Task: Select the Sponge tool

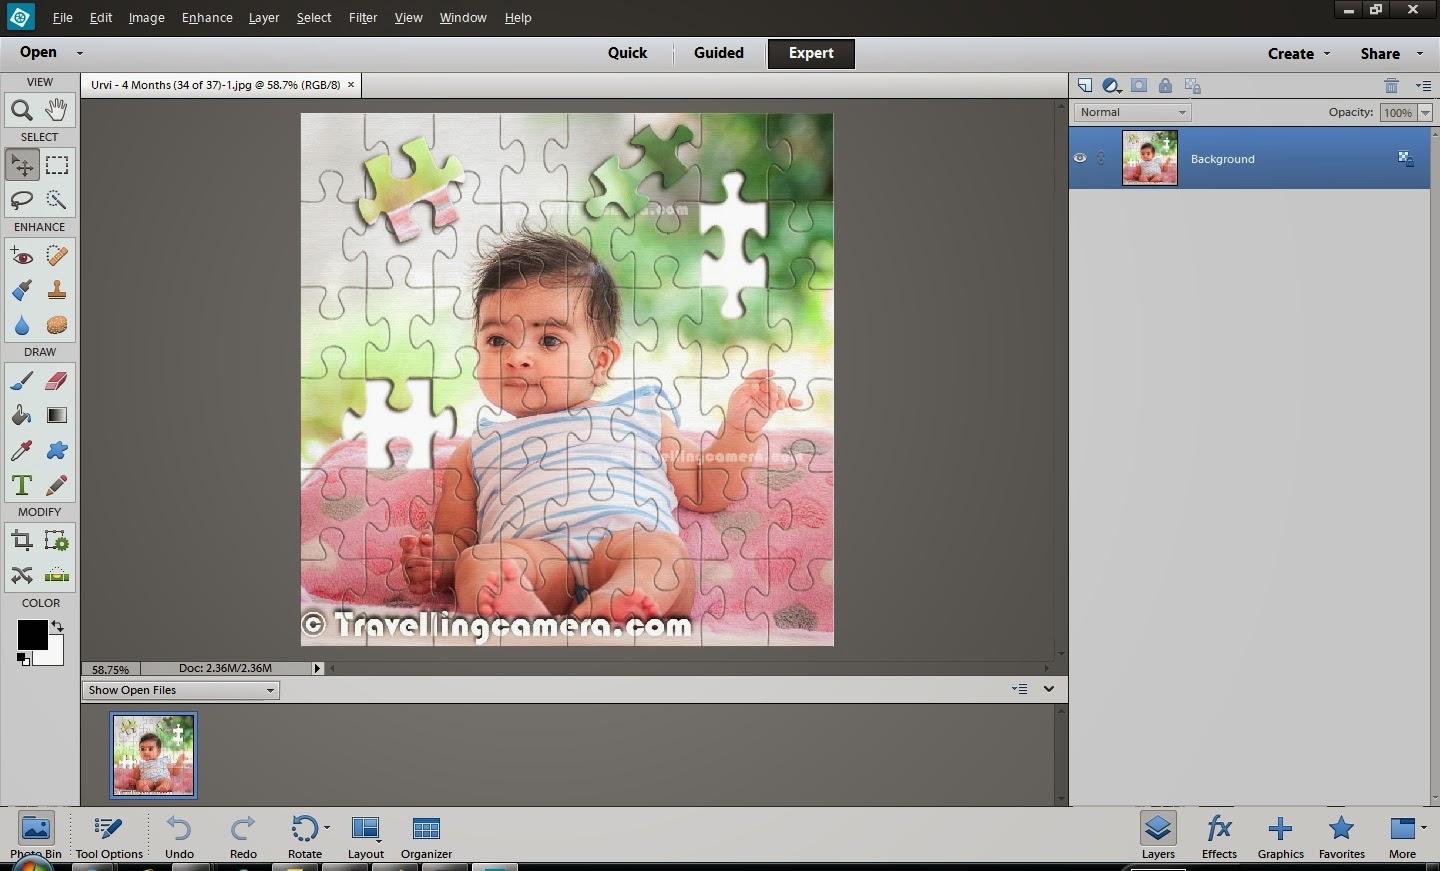Action: click(57, 326)
